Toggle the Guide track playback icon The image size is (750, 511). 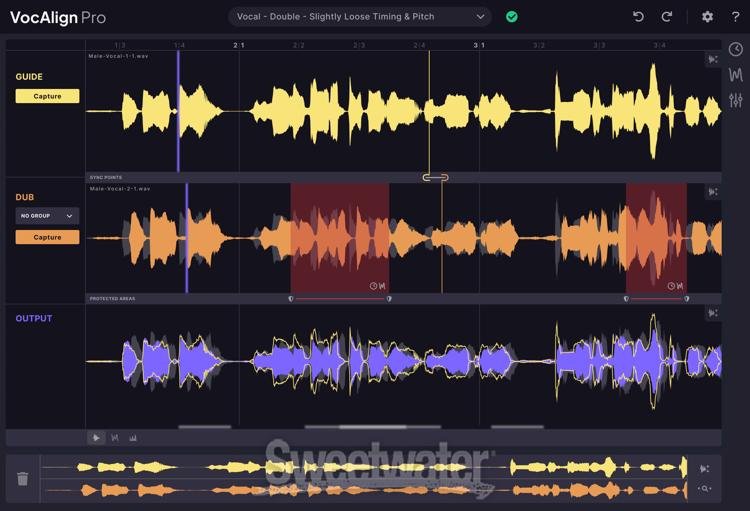point(712,59)
